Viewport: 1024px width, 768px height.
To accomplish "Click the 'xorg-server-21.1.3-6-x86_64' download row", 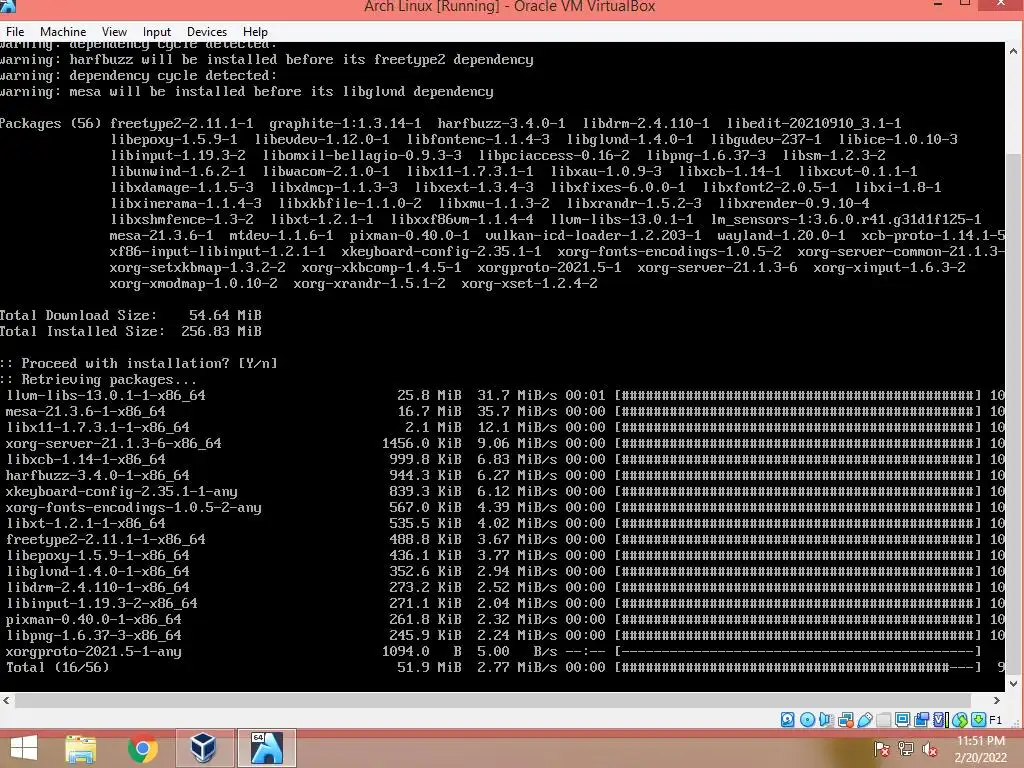I will coord(502,443).
